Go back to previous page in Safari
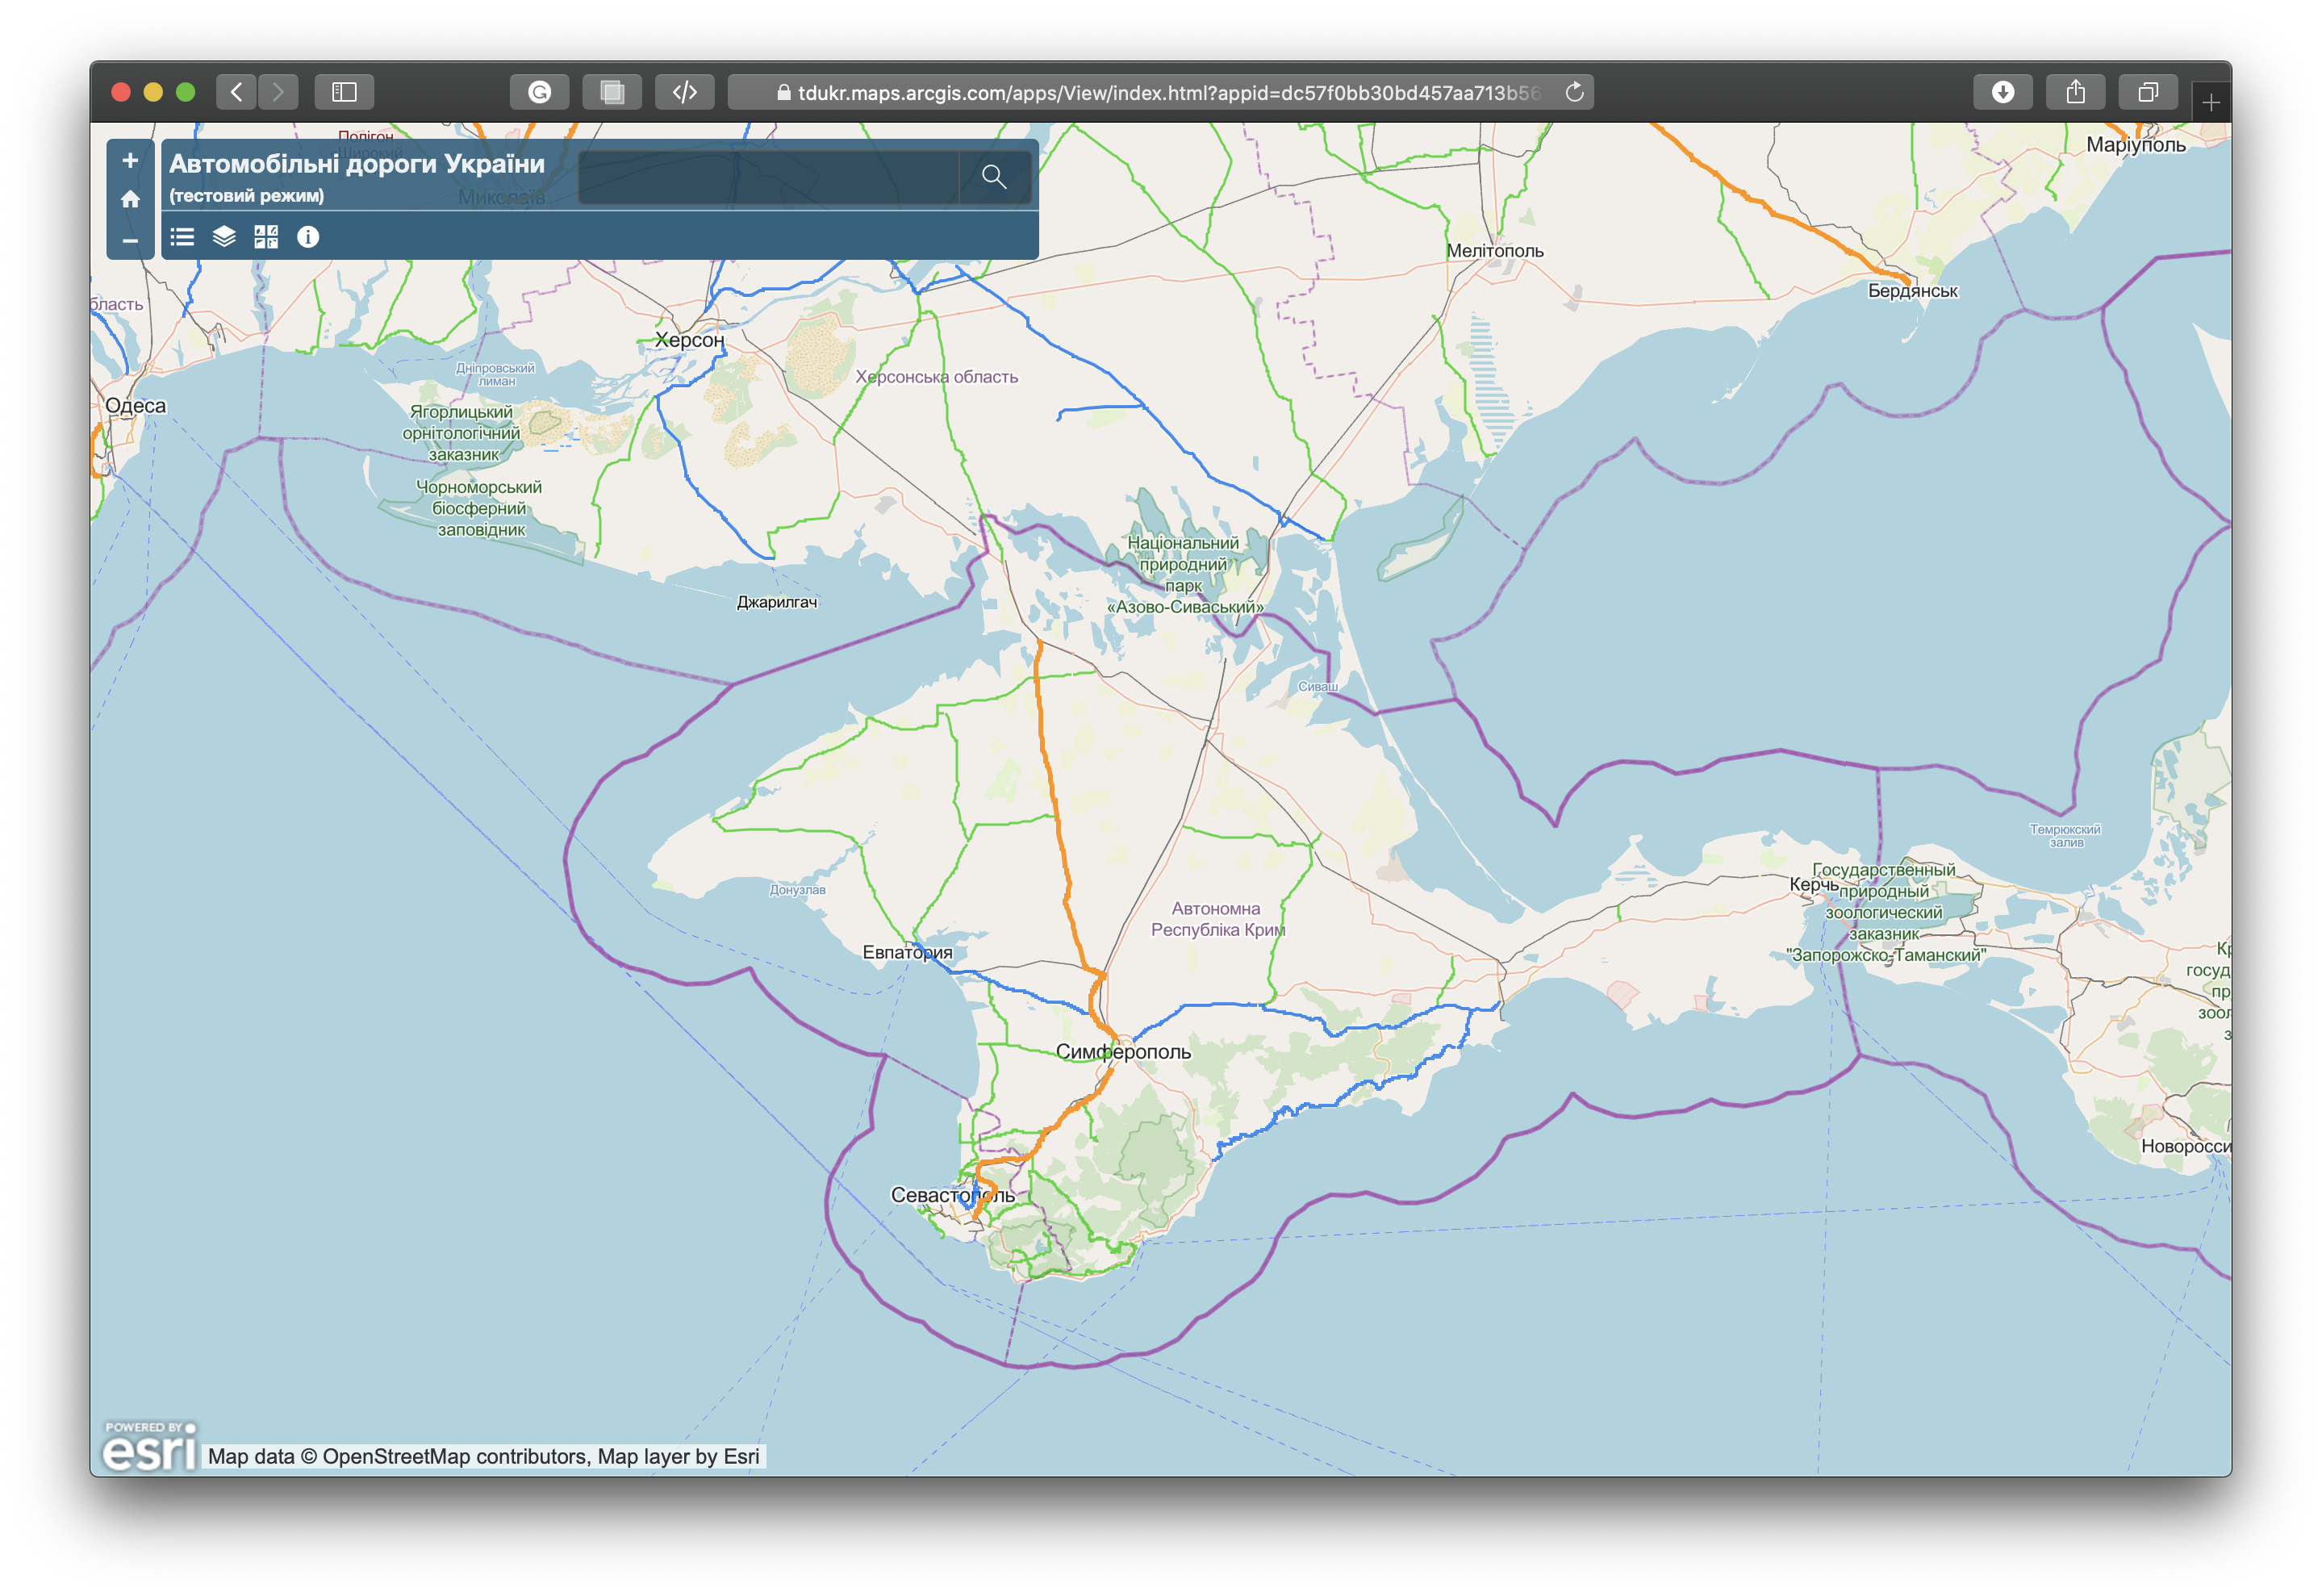2322x1596 pixels. [x=236, y=92]
